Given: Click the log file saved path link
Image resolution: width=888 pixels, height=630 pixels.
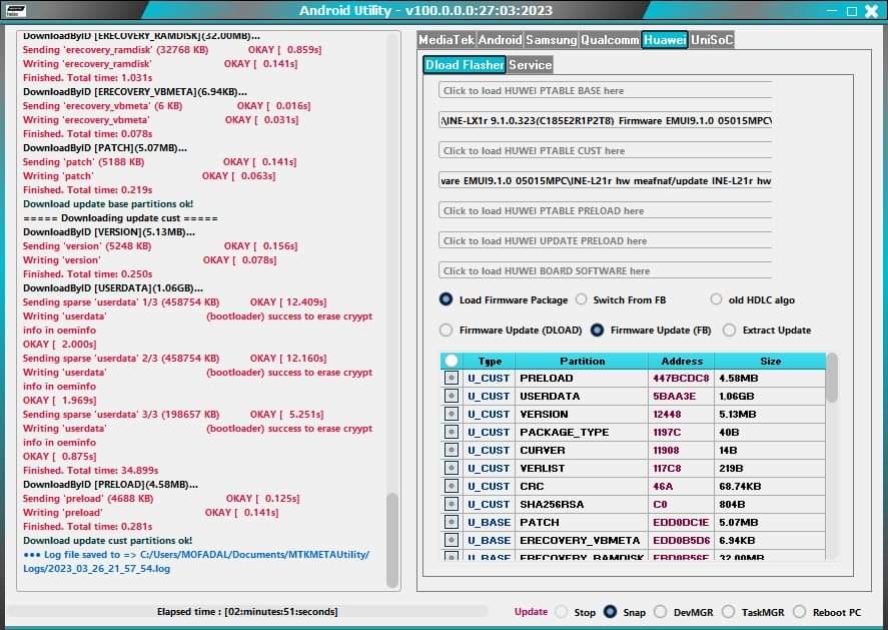Looking at the screenshot, I should [196, 561].
